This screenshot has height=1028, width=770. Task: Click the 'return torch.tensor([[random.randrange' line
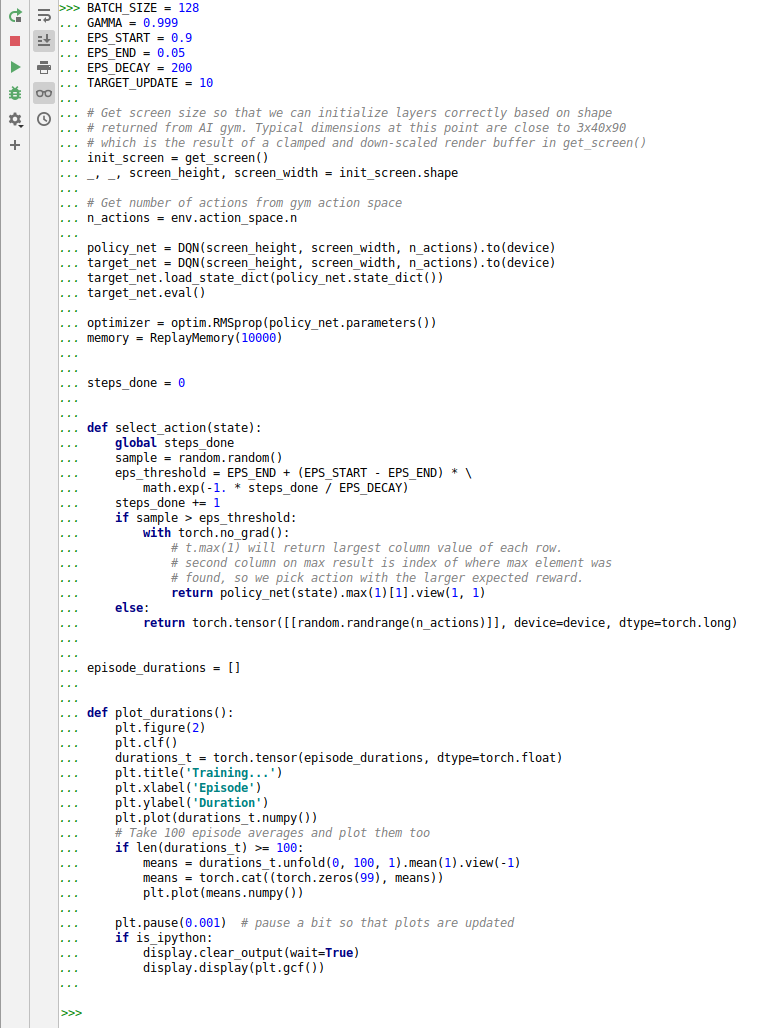point(440,623)
